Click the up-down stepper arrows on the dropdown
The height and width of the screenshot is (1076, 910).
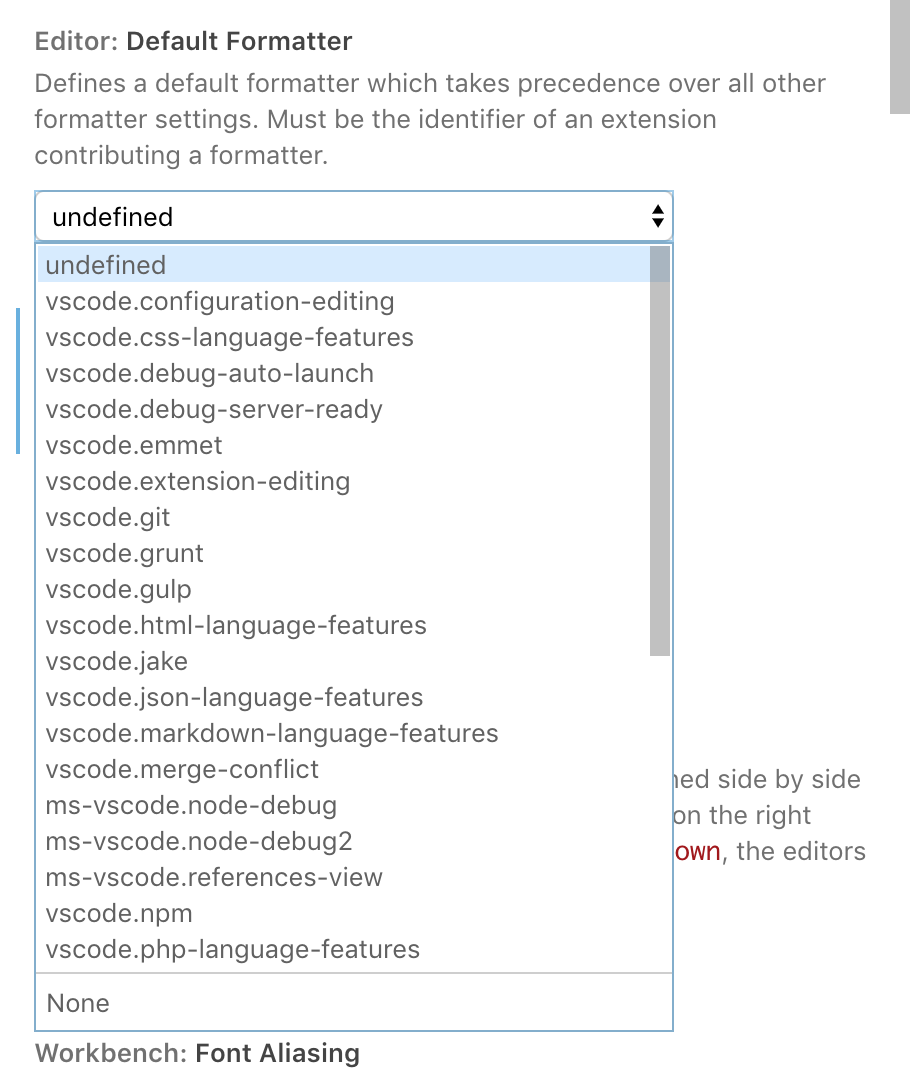(x=657, y=216)
